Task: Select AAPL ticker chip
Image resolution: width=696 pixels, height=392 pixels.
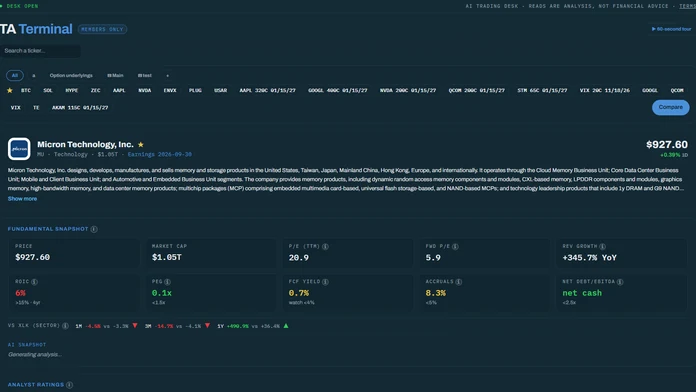Action: tap(119, 91)
